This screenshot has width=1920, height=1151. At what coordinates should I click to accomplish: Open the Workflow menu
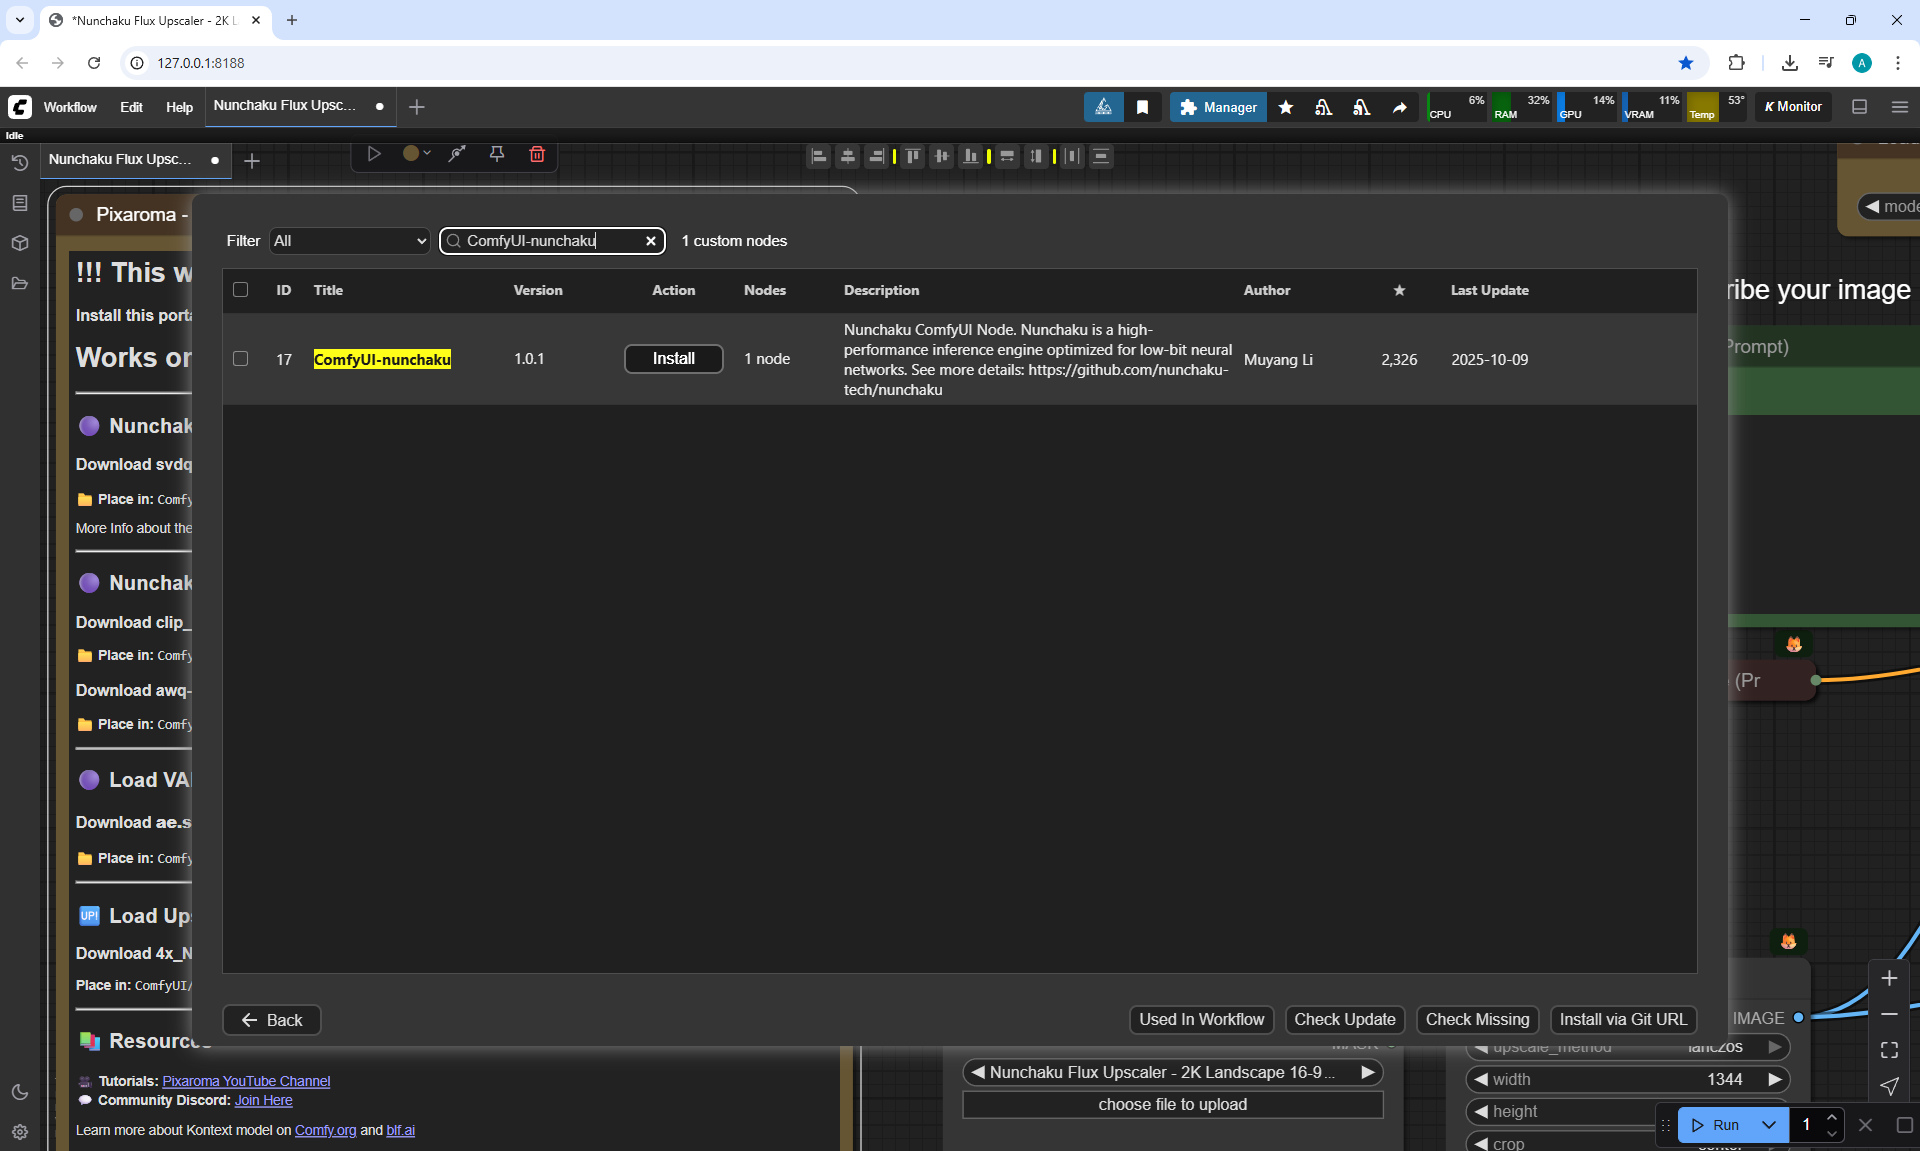[x=70, y=107]
